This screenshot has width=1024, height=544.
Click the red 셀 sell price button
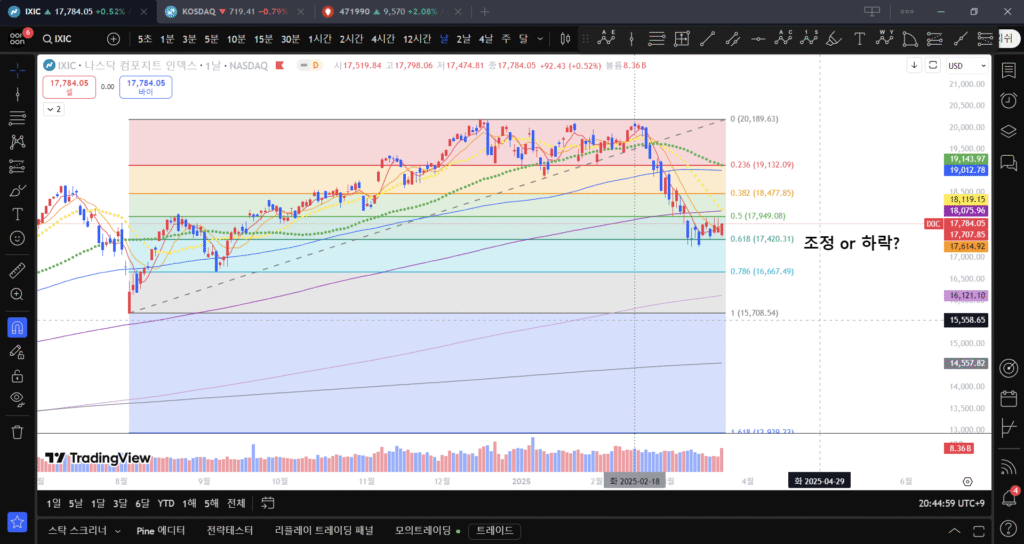click(69, 88)
